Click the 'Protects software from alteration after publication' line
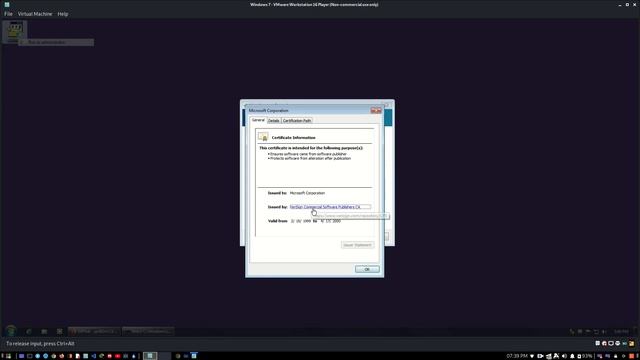The height and width of the screenshot is (360, 640). tap(309, 158)
